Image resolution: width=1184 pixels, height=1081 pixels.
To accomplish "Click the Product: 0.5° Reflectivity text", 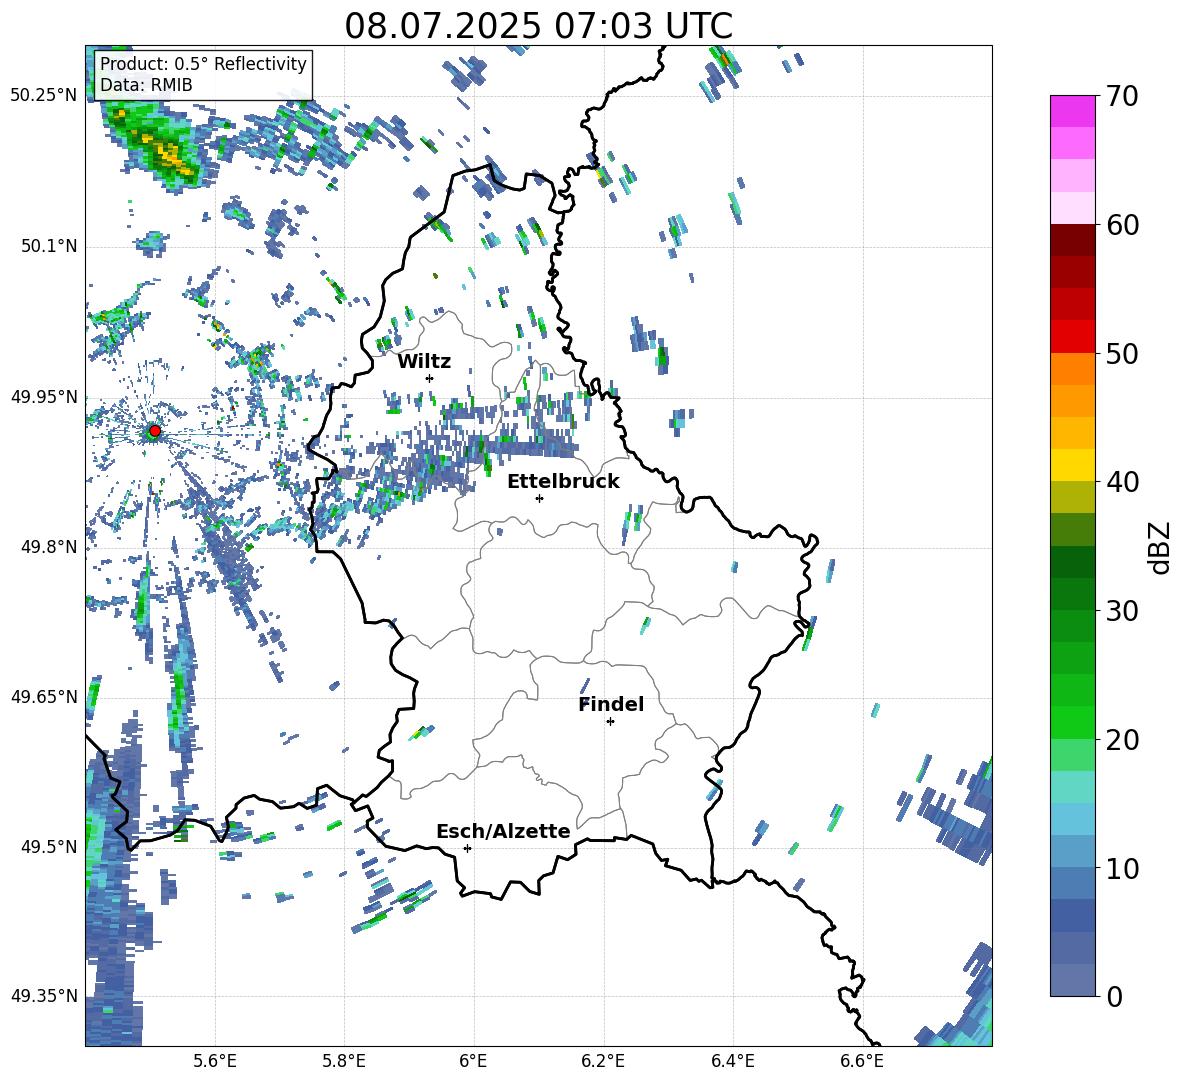I will 203,63.
